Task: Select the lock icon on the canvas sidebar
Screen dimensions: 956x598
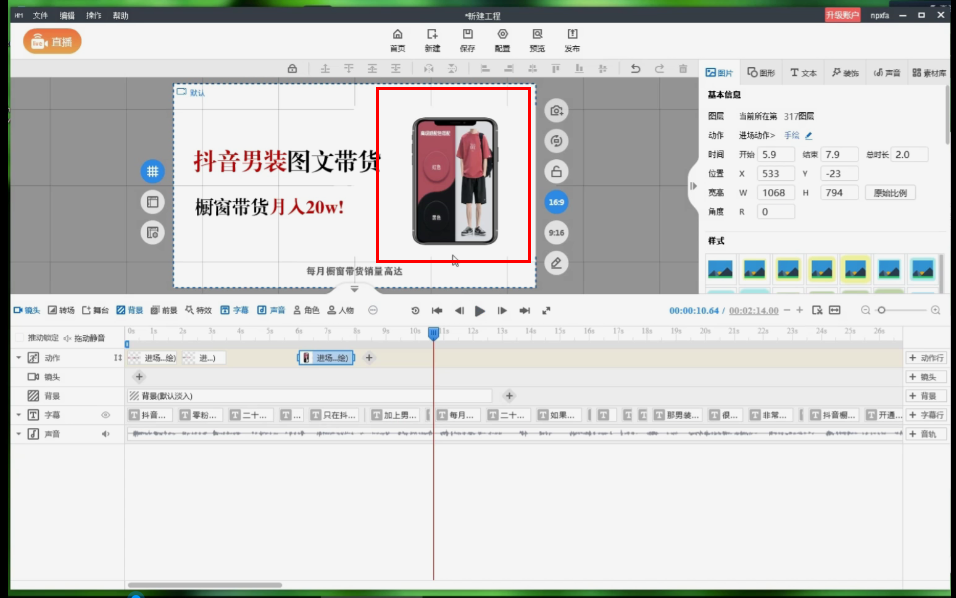Action: click(x=555, y=170)
